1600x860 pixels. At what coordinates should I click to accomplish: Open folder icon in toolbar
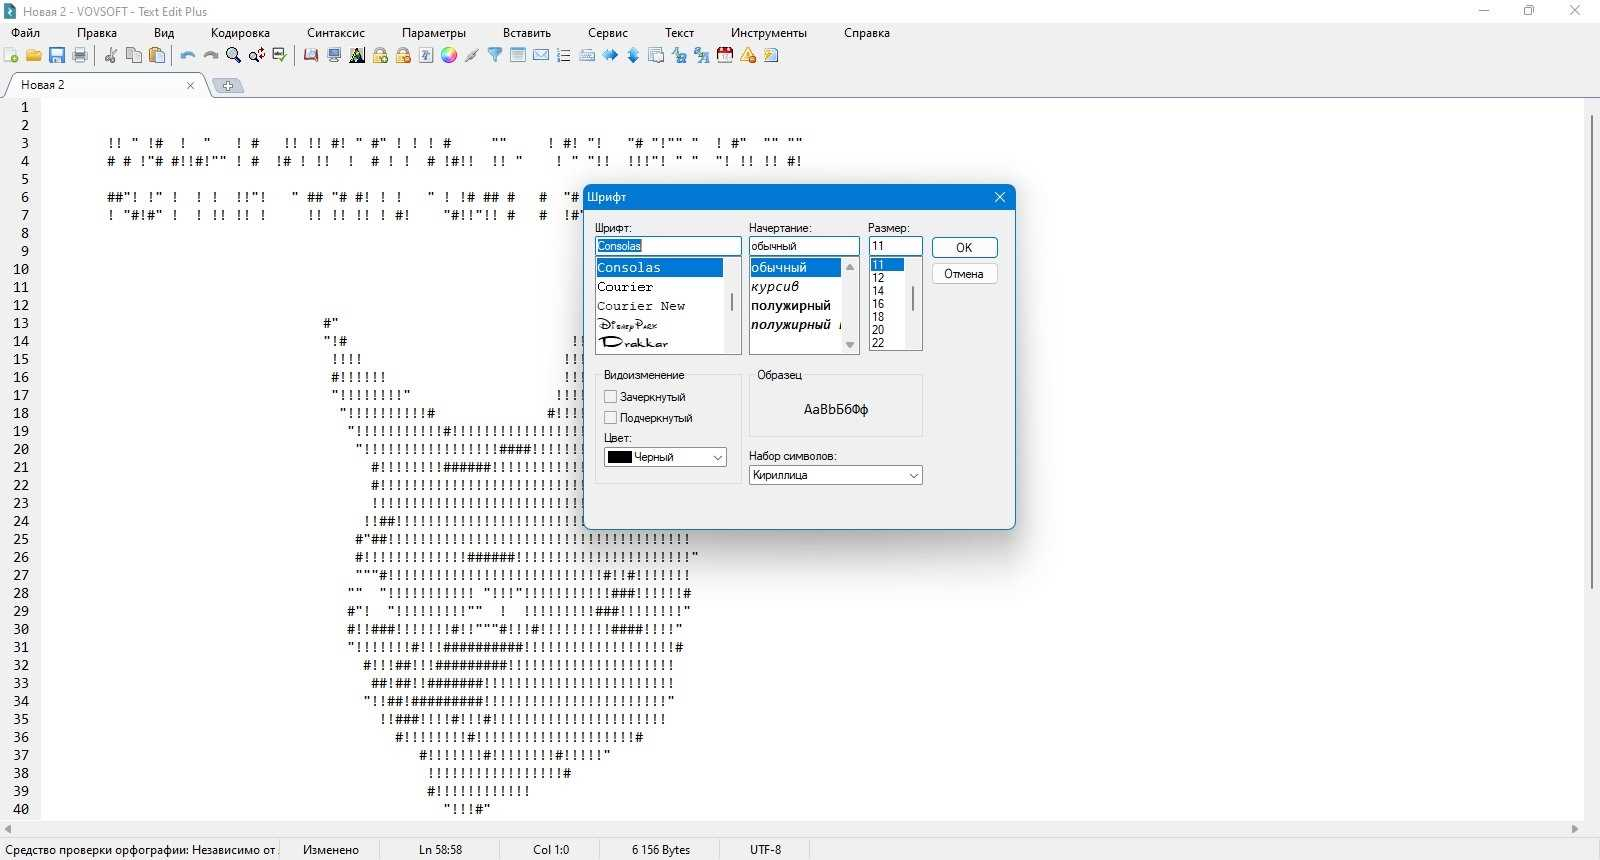coord(34,56)
